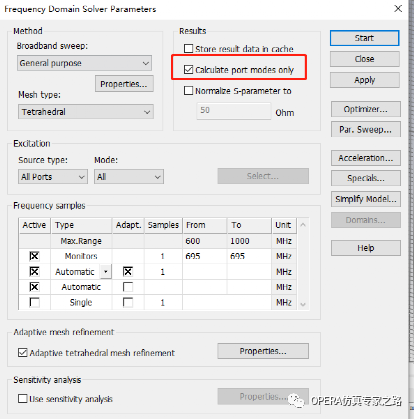Enable Normalize S-parameter to checkbox
The image size is (414, 419).
(x=188, y=91)
